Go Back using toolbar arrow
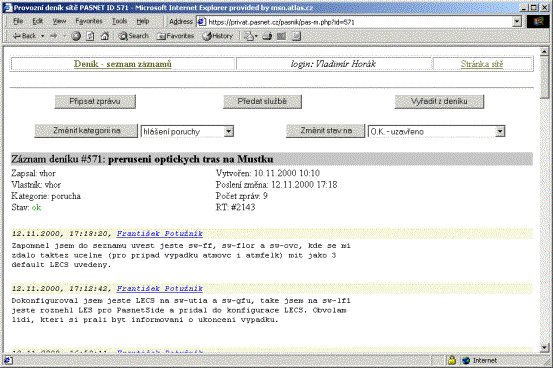Image resolution: width=553 pixels, height=368 pixels. 24,36
